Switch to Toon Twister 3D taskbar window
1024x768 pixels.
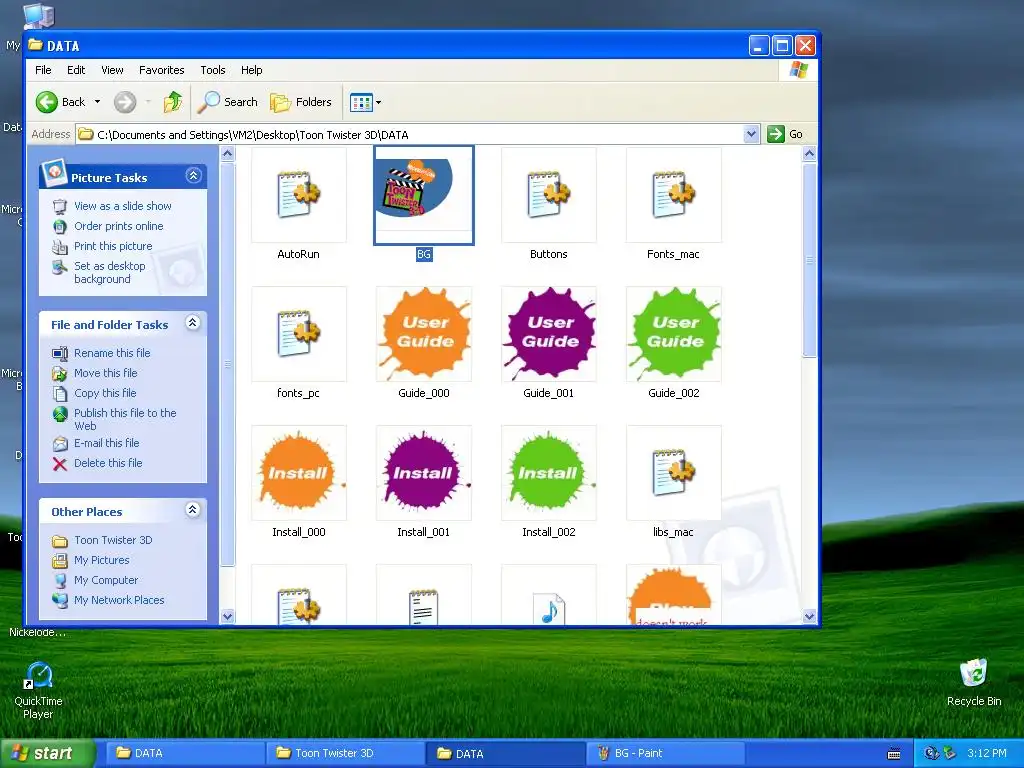coord(346,753)
